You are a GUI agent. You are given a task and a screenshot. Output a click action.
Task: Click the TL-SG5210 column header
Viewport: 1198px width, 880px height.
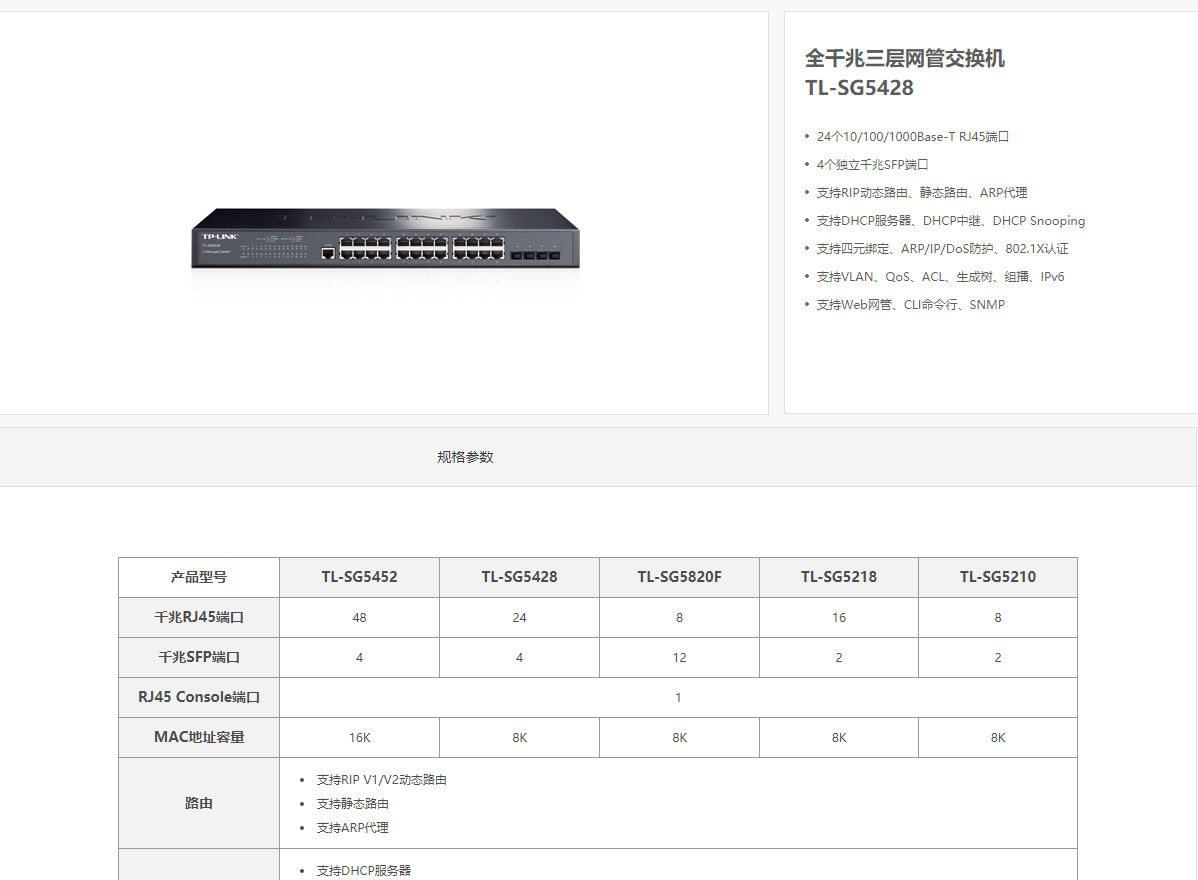[998, 578]
